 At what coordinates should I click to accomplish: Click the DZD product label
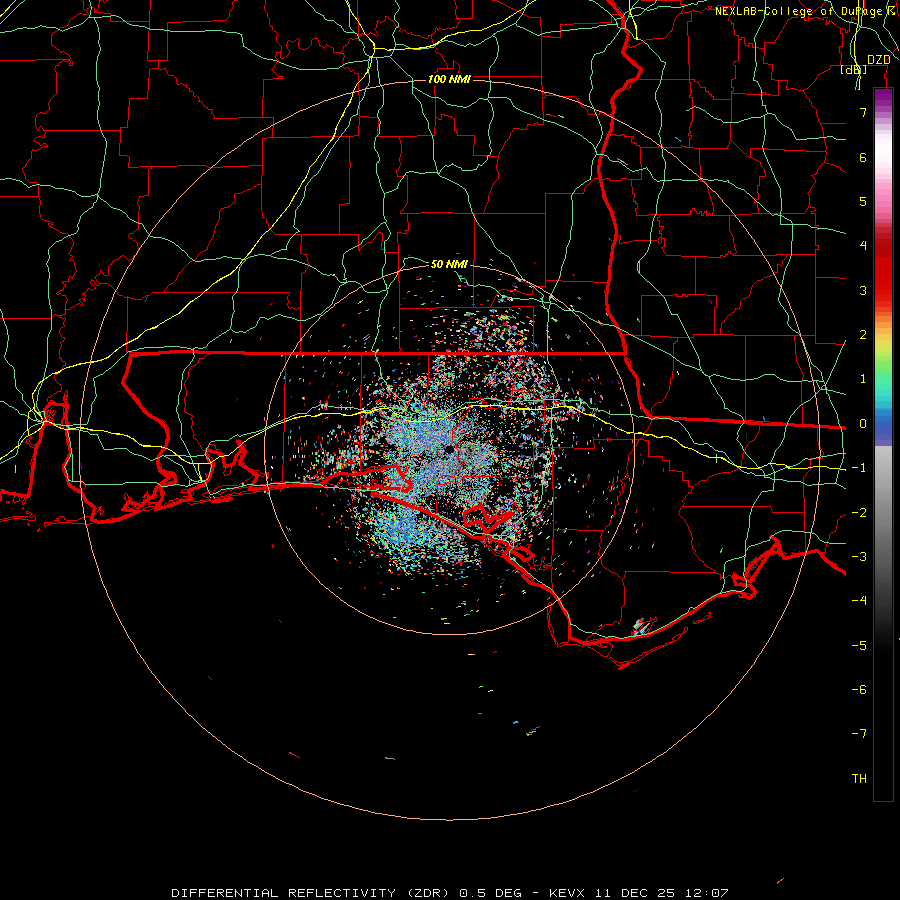[x=878, y=60]
